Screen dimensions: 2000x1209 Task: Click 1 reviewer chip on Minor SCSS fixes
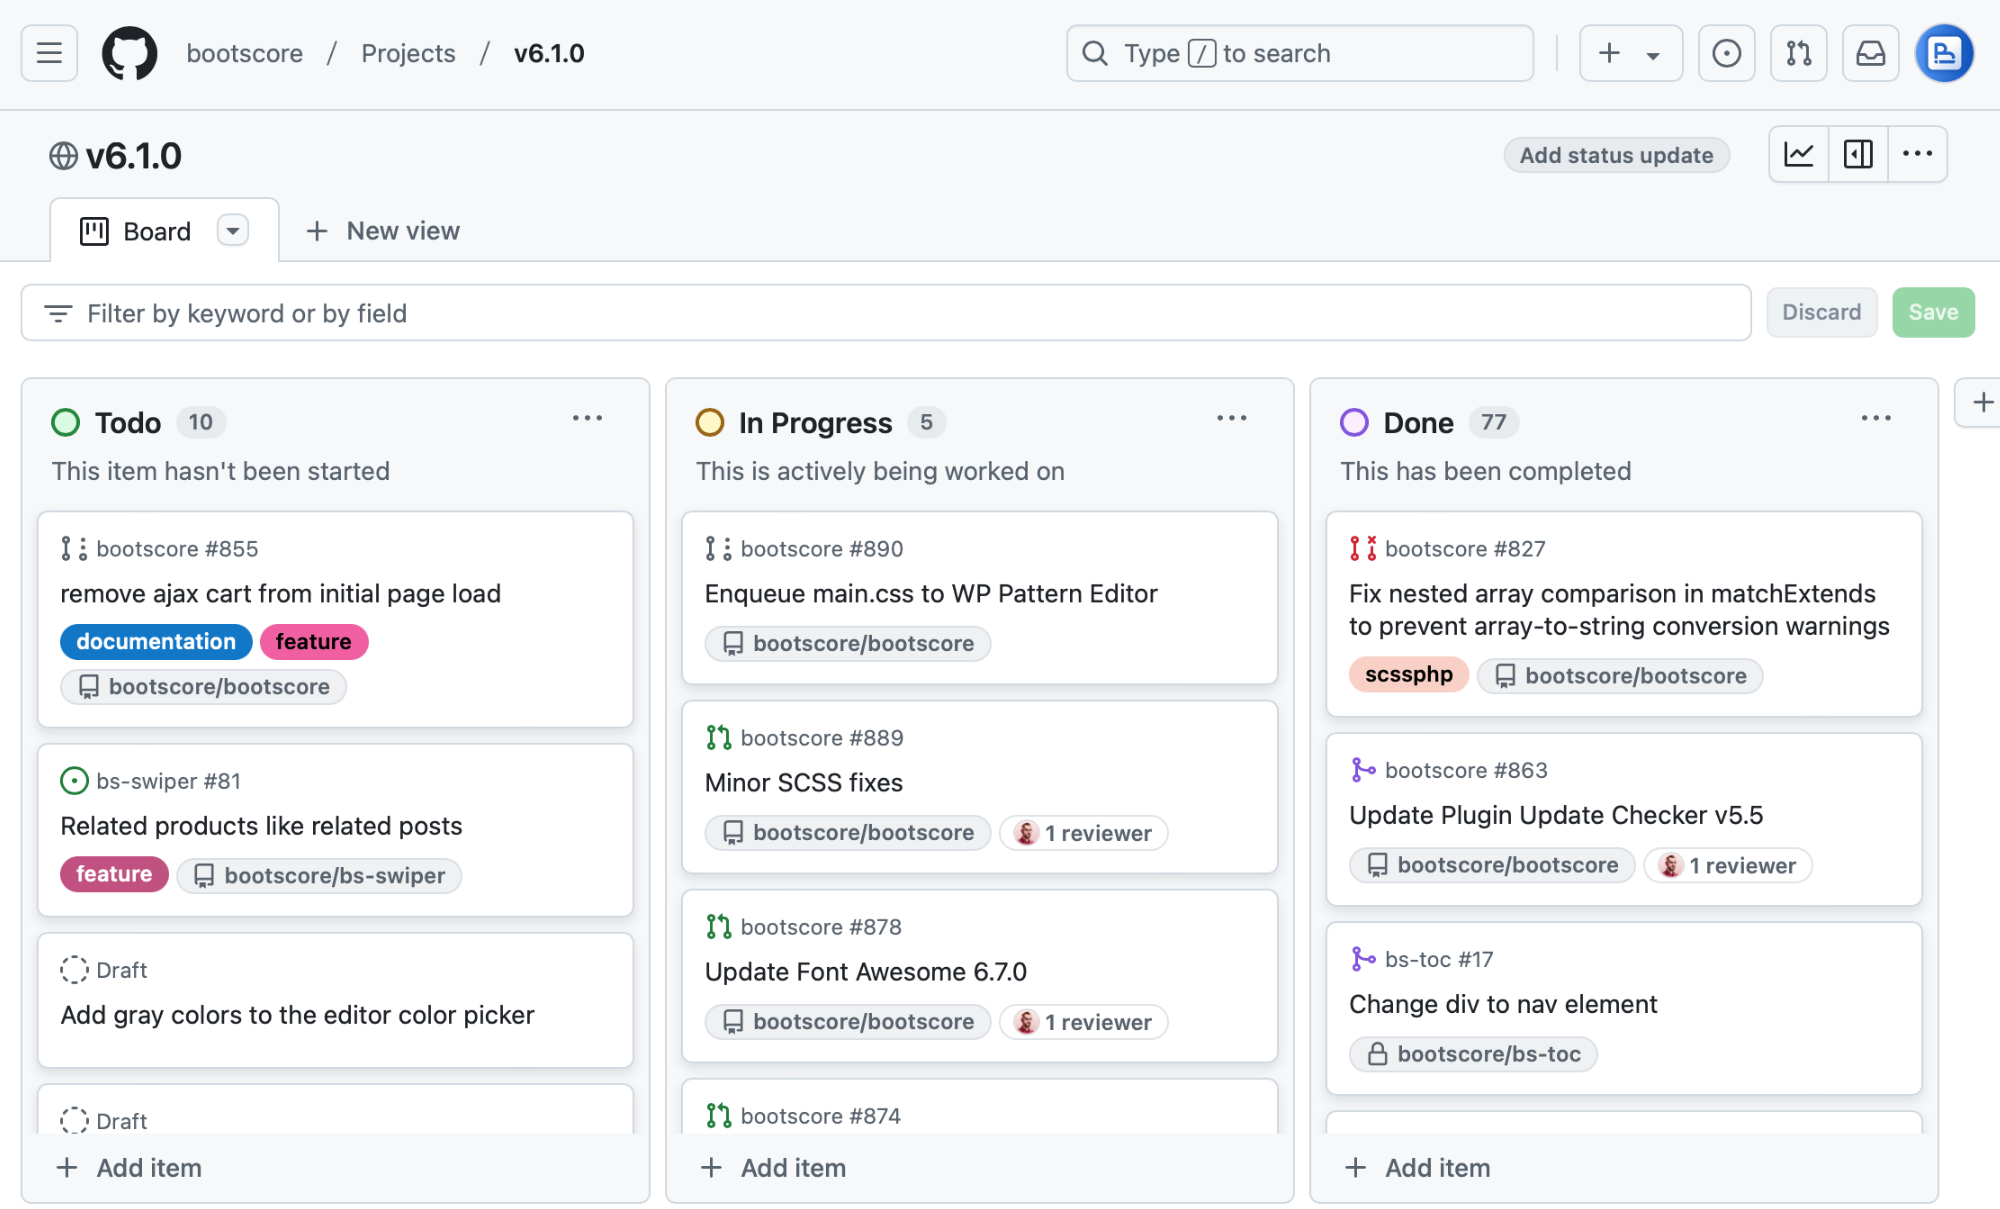1084,832
